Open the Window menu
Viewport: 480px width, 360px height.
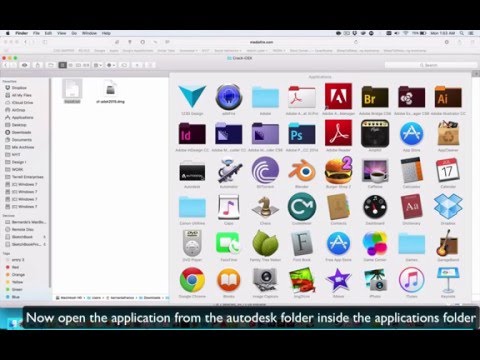(89, 33)
